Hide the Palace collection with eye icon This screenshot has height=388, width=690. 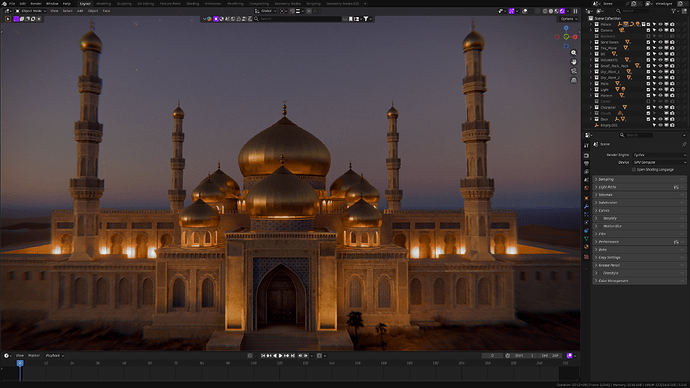pyautogui.click(x=661, y=25)
